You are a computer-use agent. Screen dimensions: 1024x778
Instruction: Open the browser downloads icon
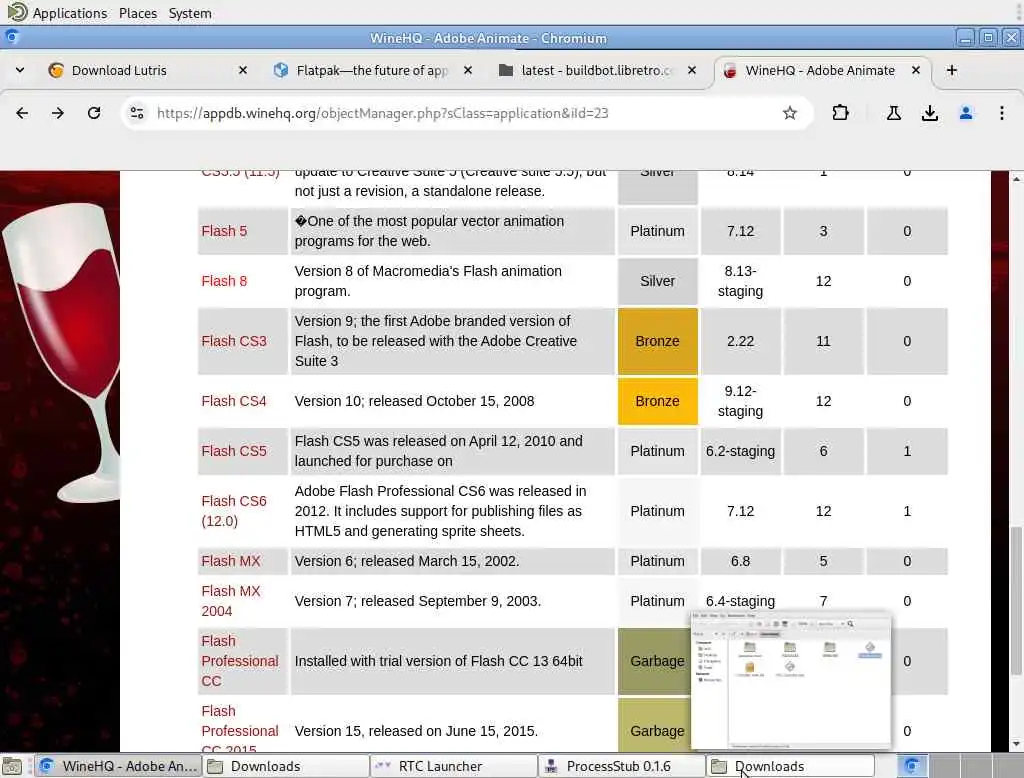(x=930, y=113)
